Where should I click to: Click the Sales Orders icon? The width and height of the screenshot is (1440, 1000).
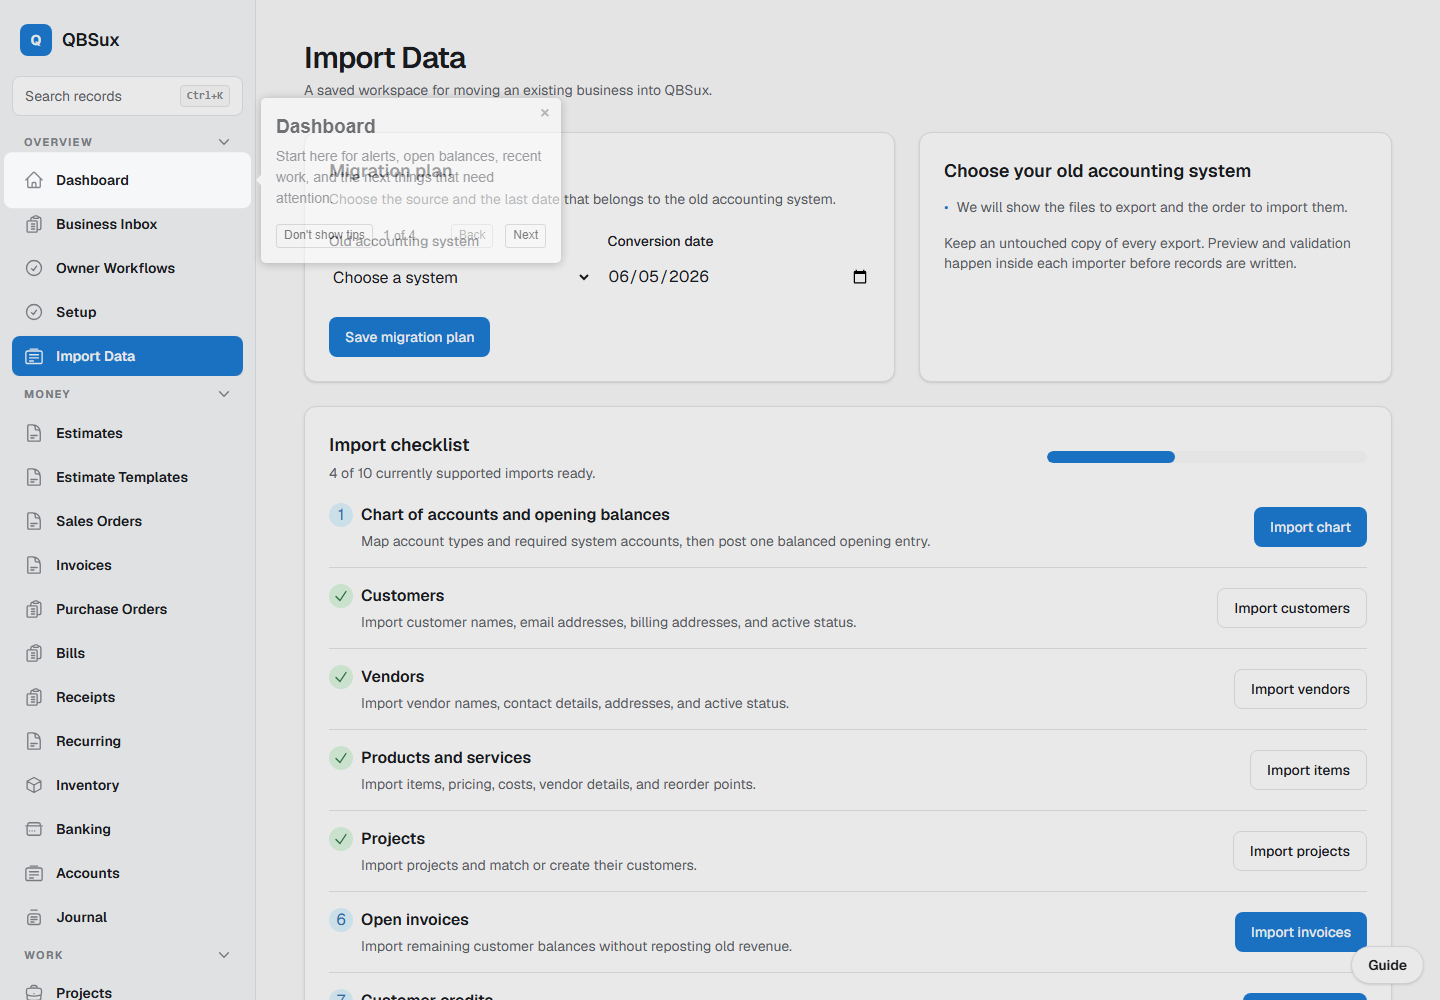coord(34,521)
